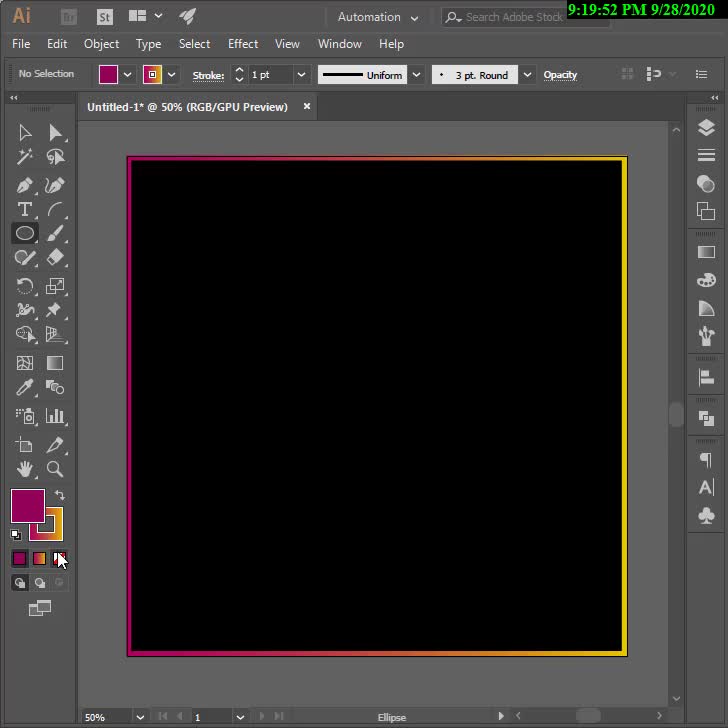Open the Layers panel icon
Screen dimensions: 728x728
point(706,128)
